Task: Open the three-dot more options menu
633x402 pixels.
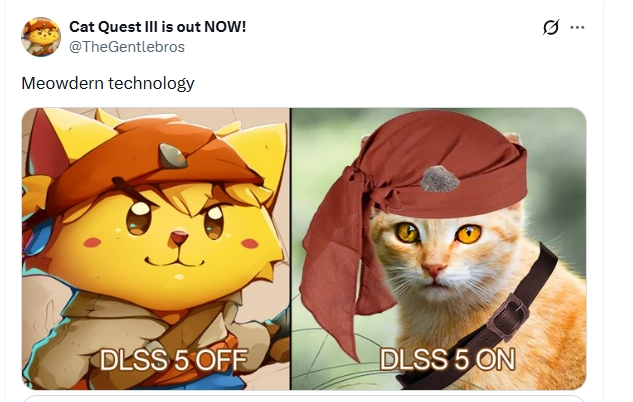Action: coord(577,27)
